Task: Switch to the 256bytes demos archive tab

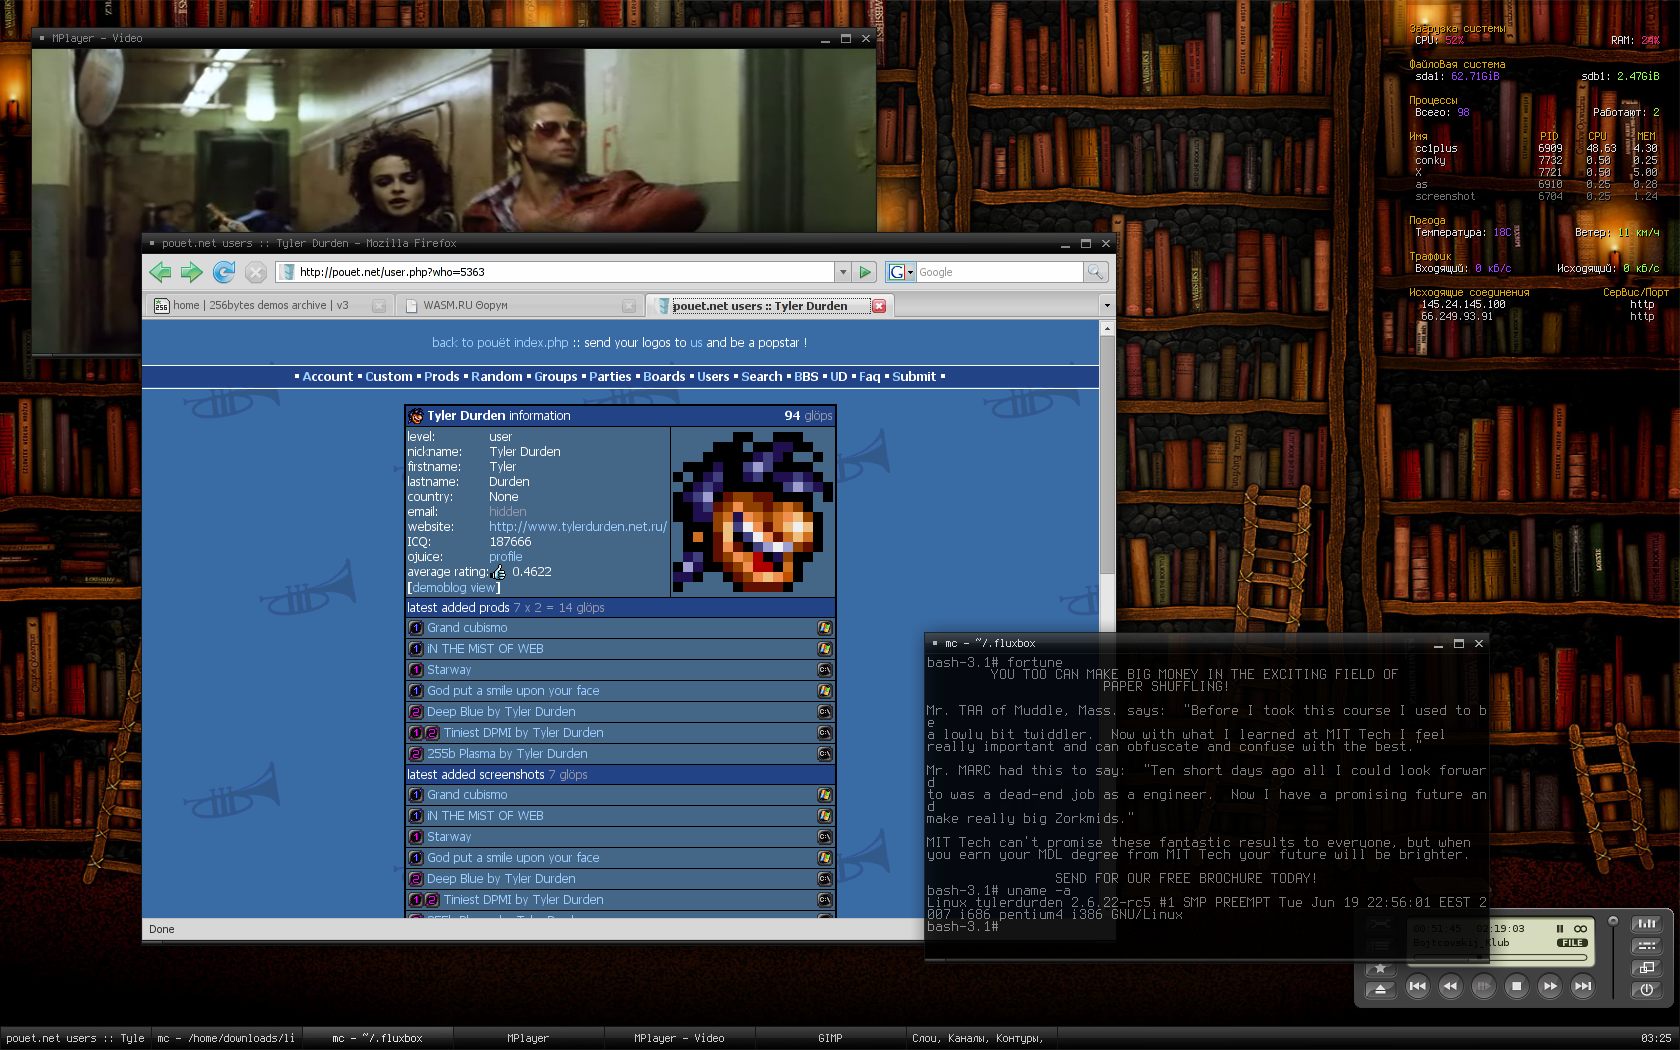Action: point(268,305)
